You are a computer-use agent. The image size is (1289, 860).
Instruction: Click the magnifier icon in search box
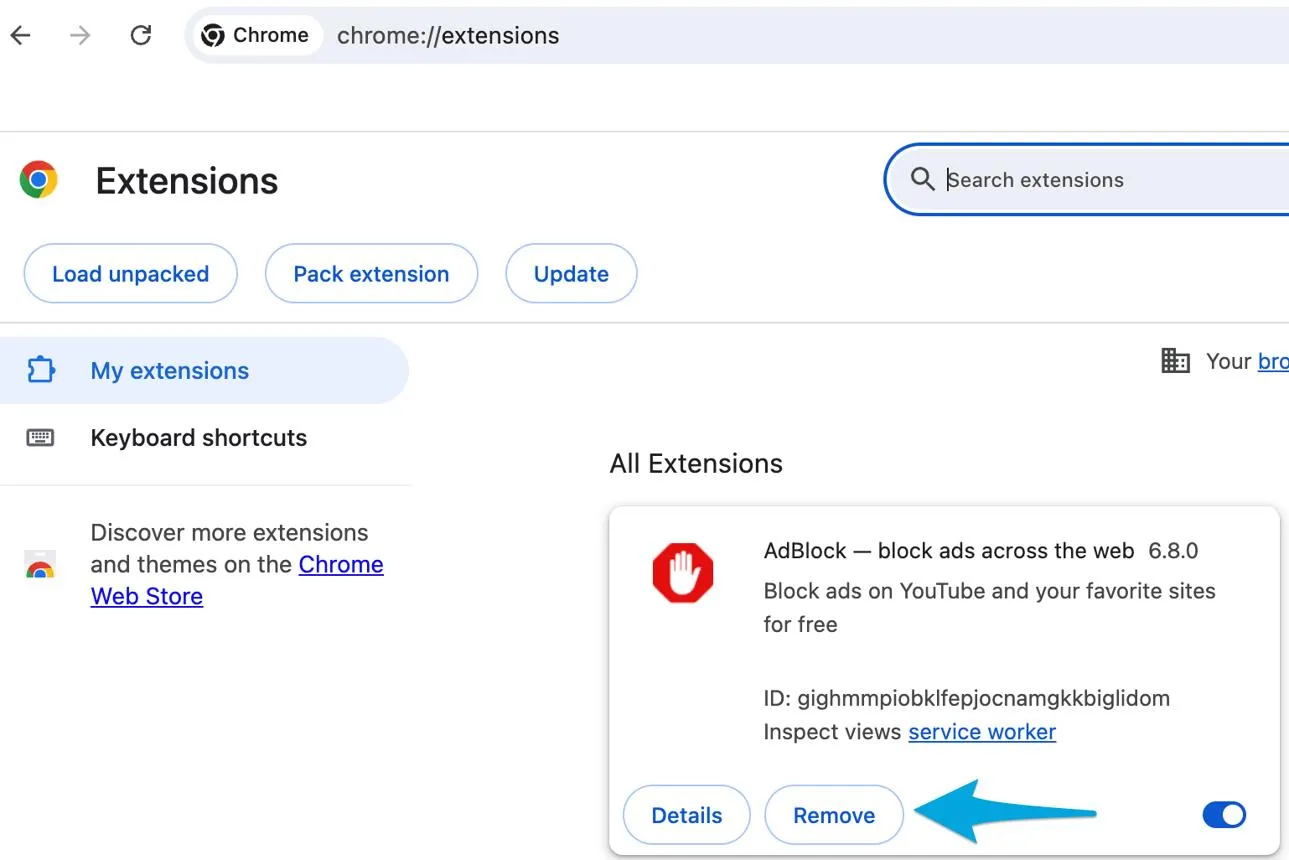[x=922, y=179]
